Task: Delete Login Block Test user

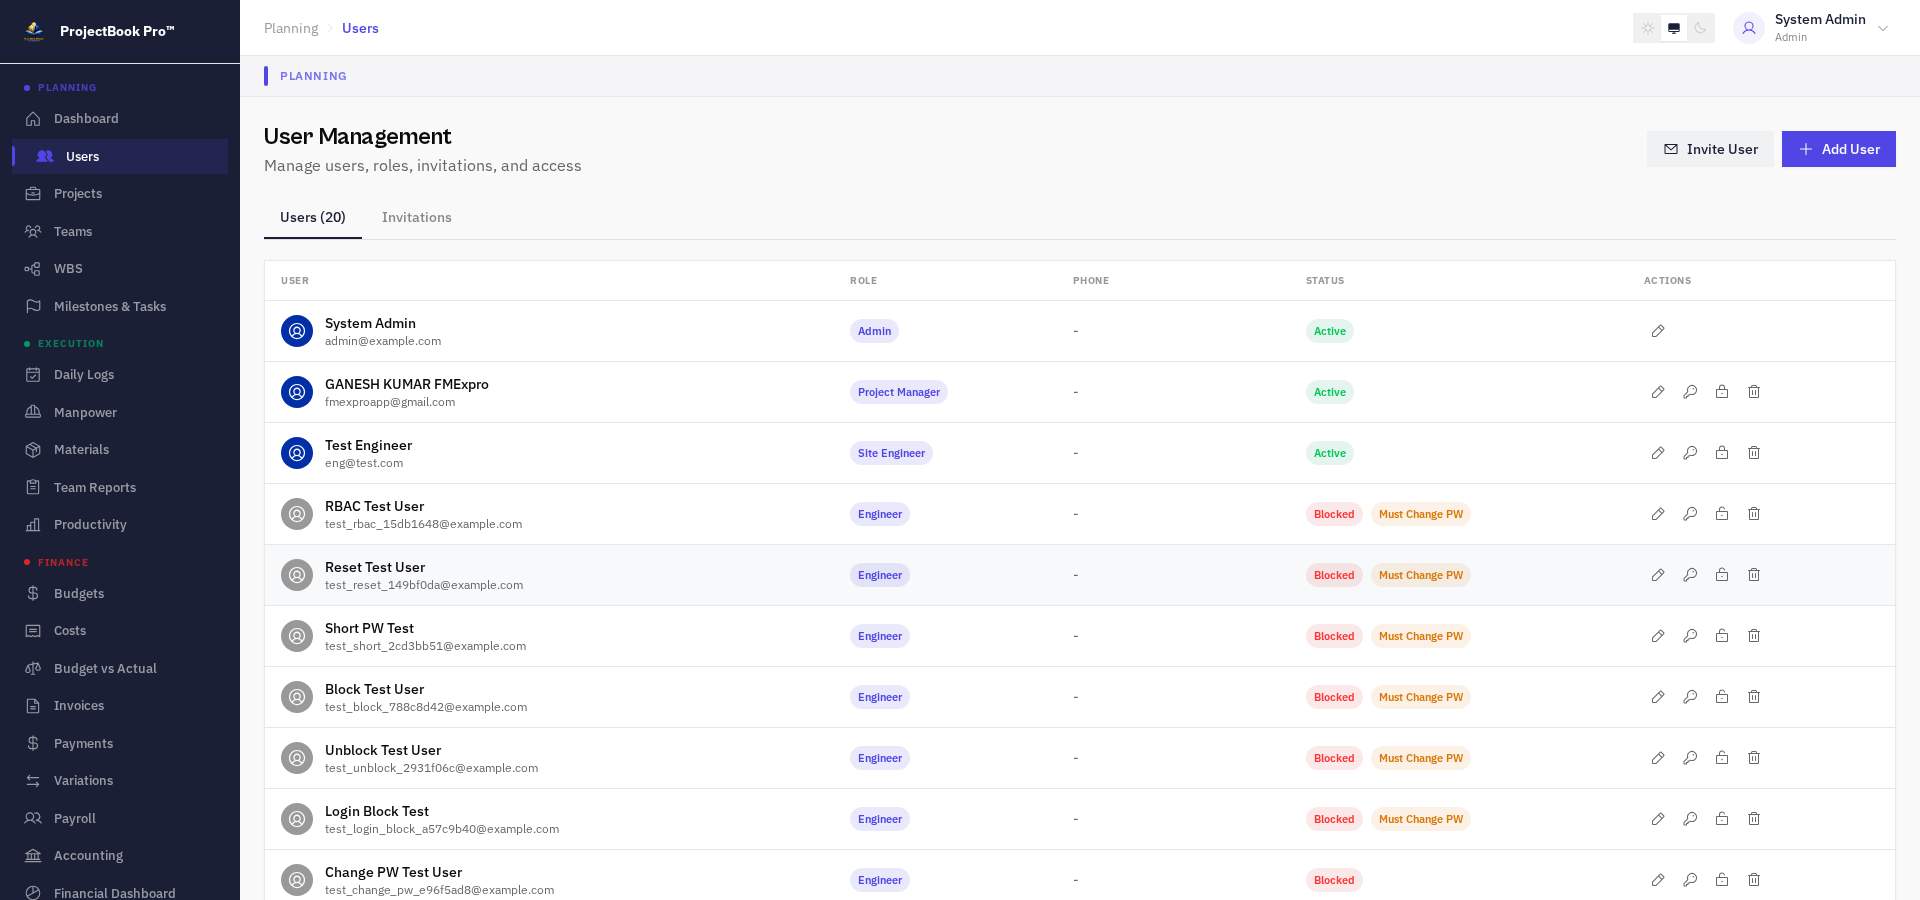Action: point(1754,819)
